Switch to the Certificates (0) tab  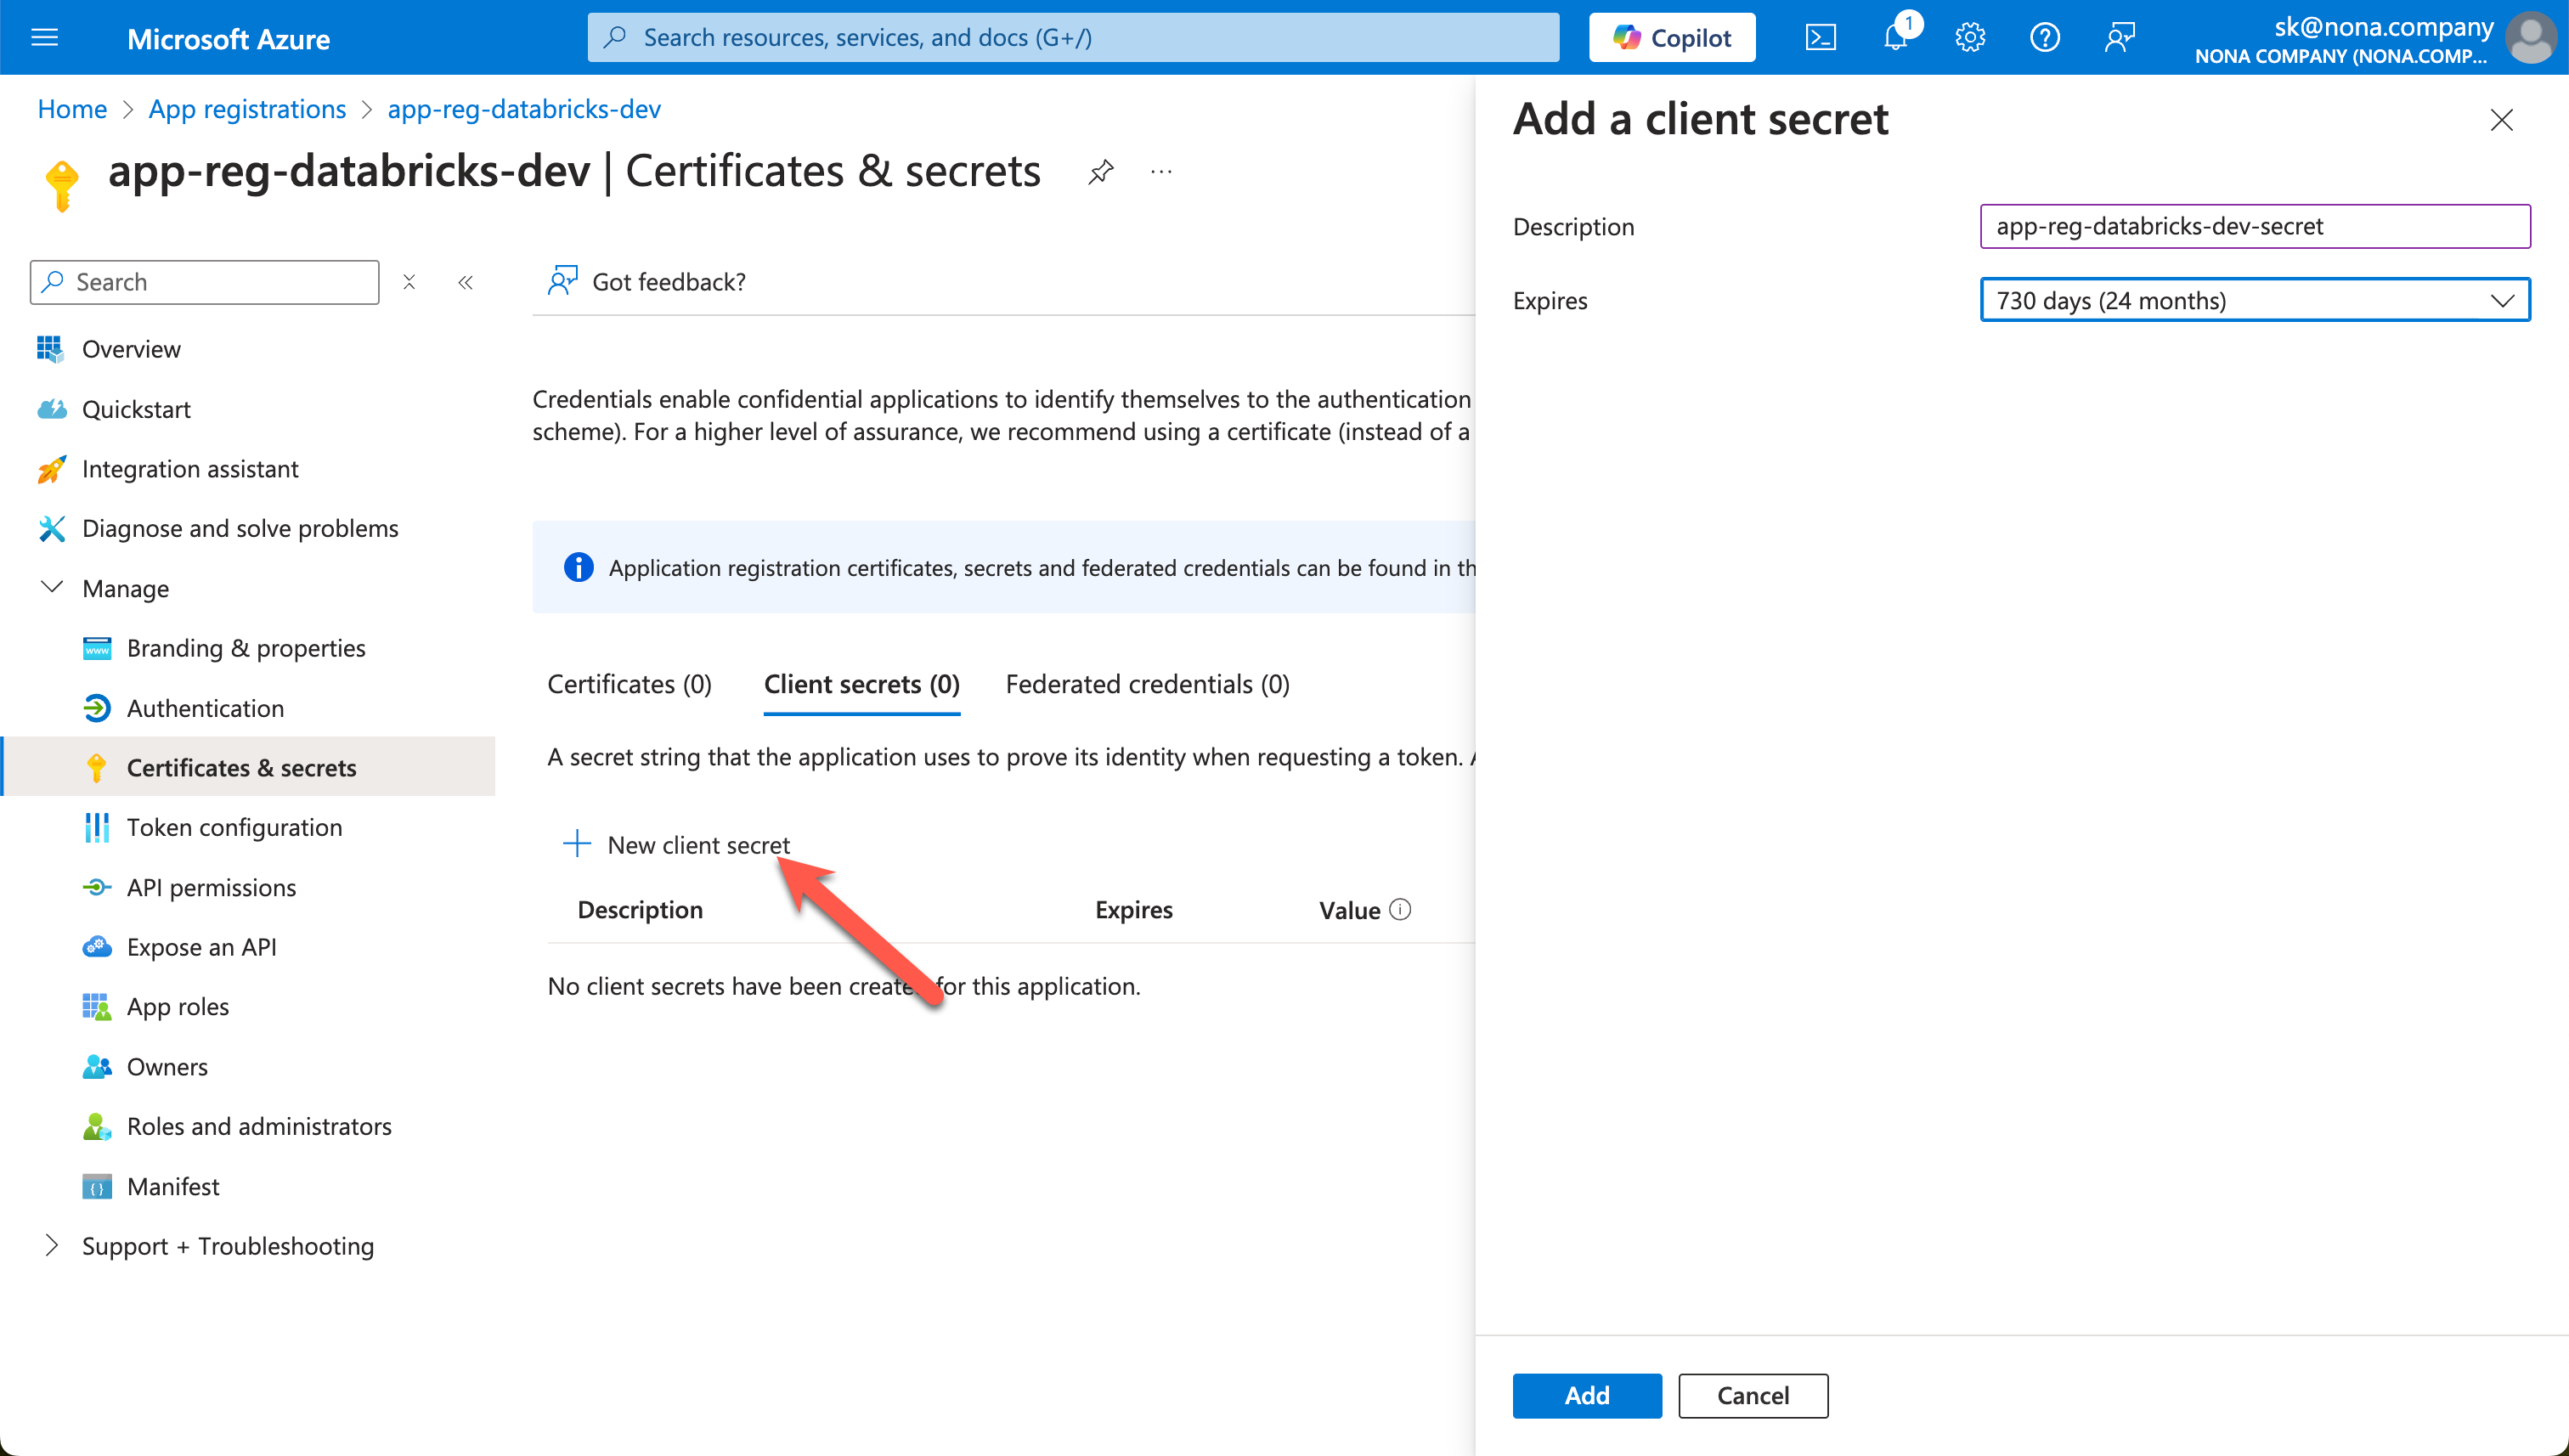629,684
